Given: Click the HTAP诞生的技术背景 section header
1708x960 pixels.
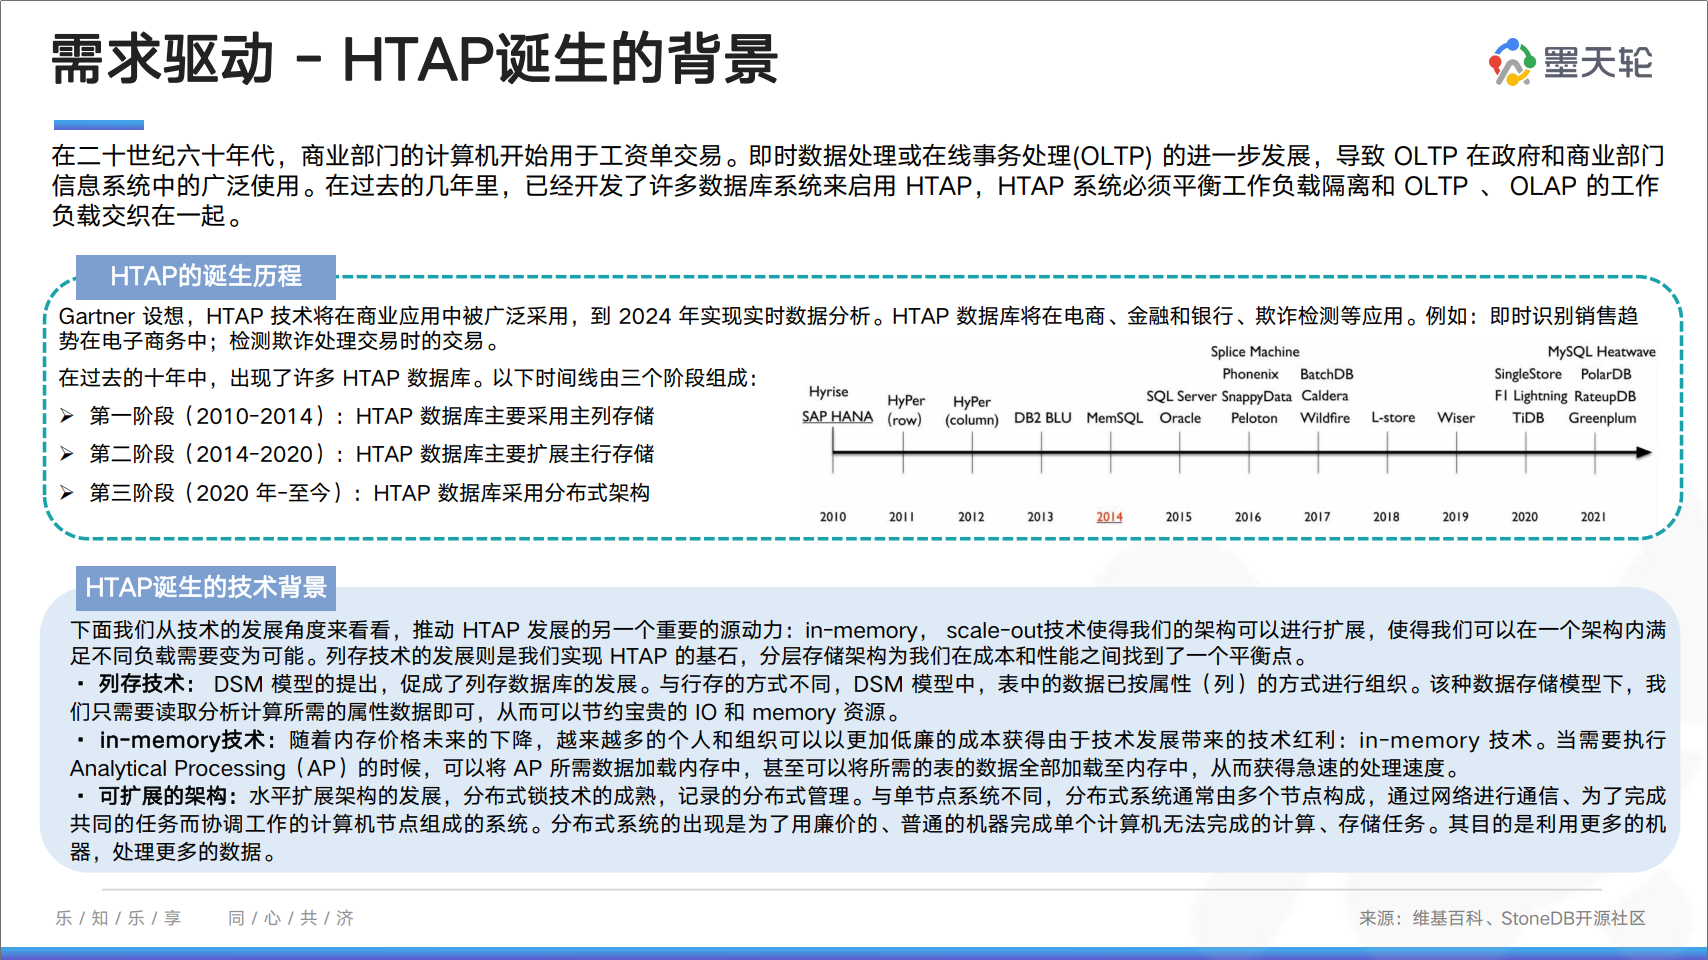Looking at the screenshot, I should point(206,587).
